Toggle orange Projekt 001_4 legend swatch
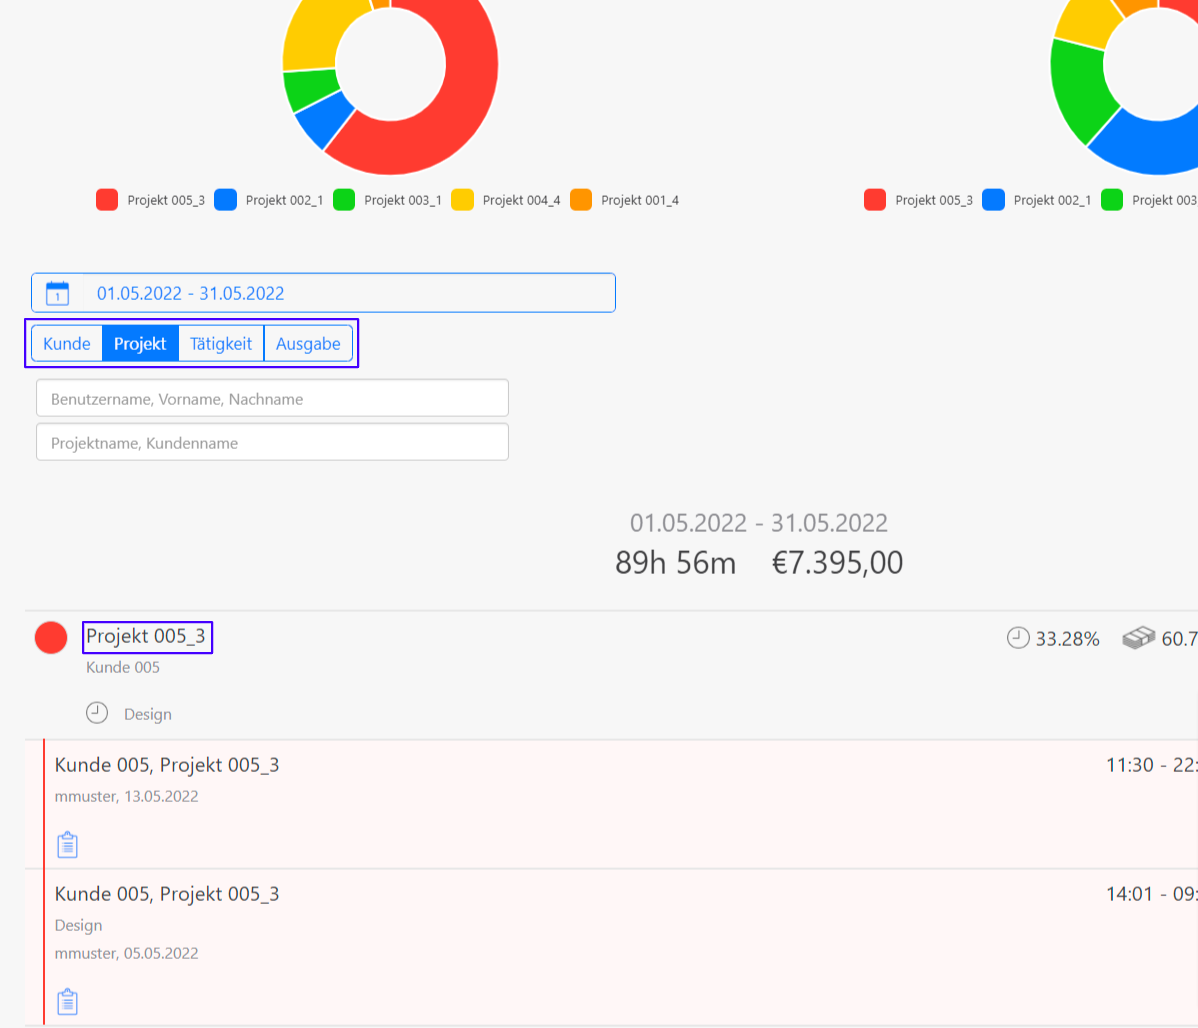The width and height of the screenshot is (1198, 1028). 581,200
